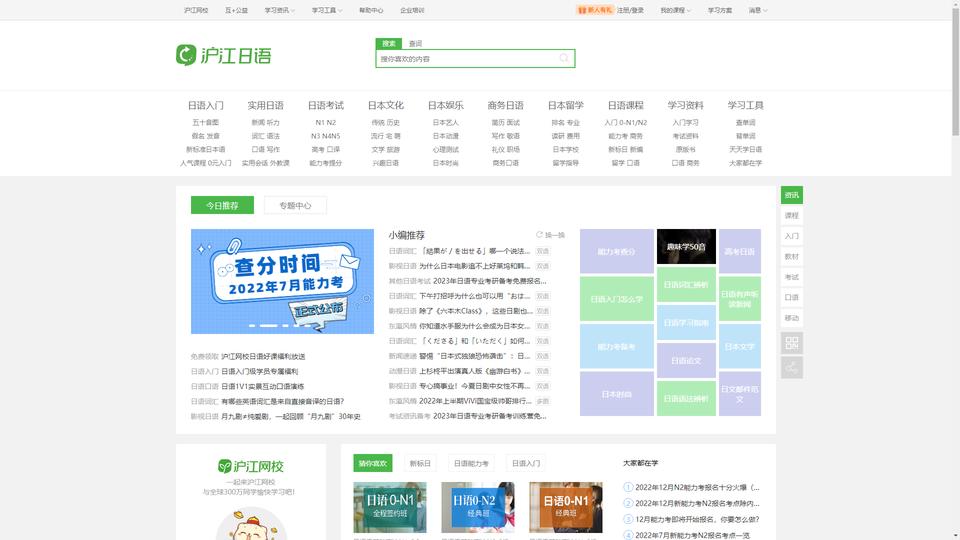Open 日语考试 navigation heading

click(326, 105)
